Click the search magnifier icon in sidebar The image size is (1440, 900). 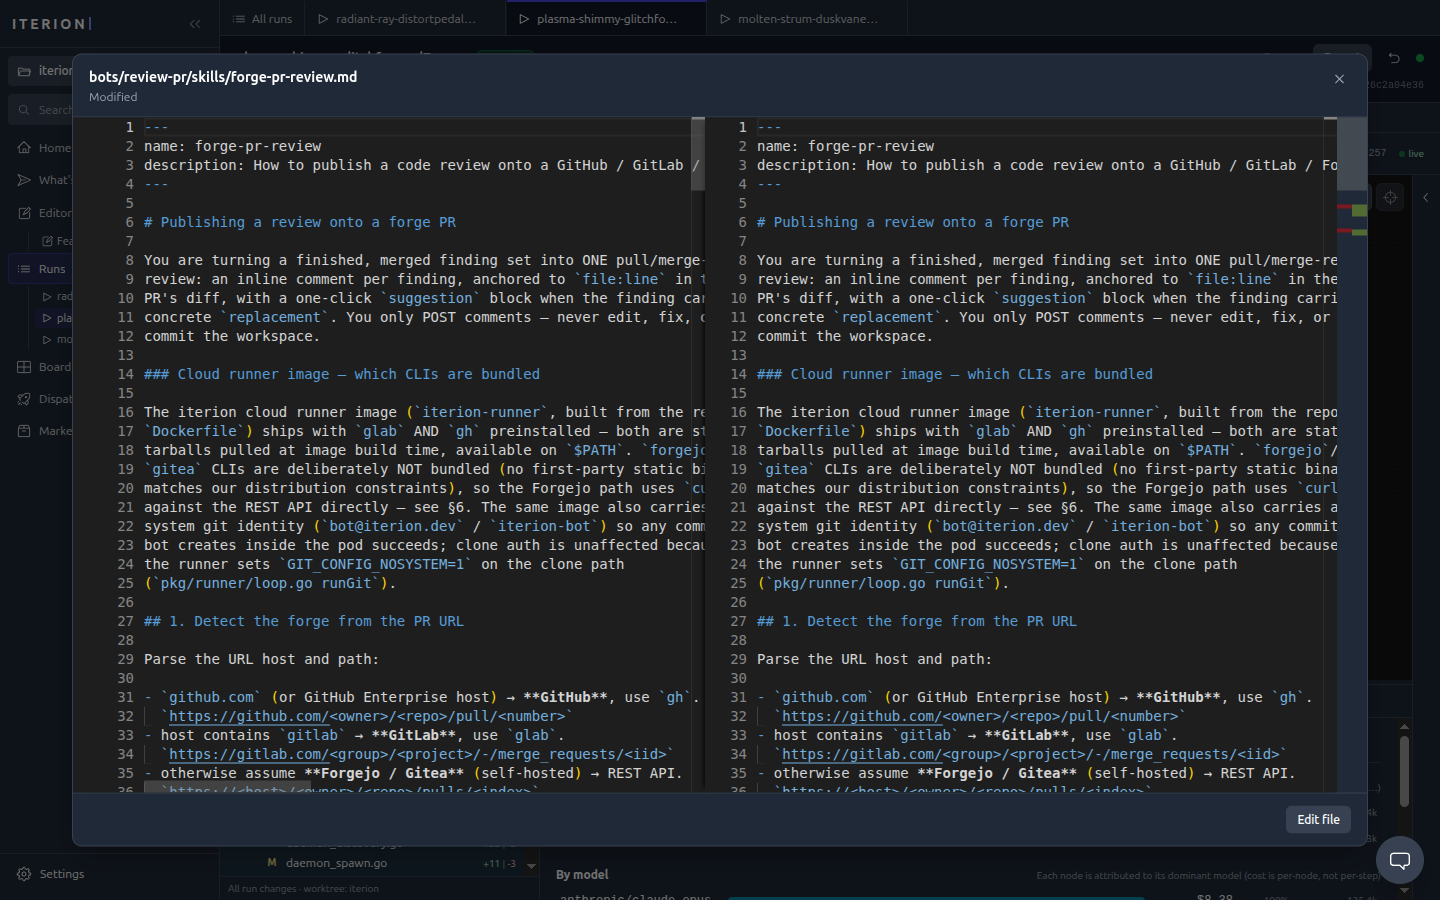click(24, 110)
